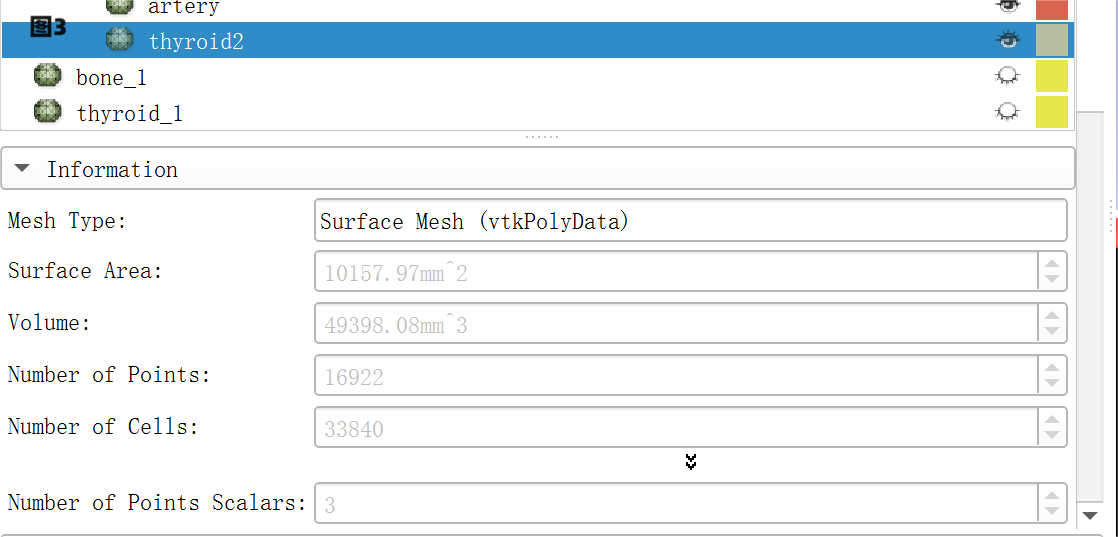Decrease Volume stepper value
The width and height of the screenshot is (1118, 537).
click(x=1051, y=331)
